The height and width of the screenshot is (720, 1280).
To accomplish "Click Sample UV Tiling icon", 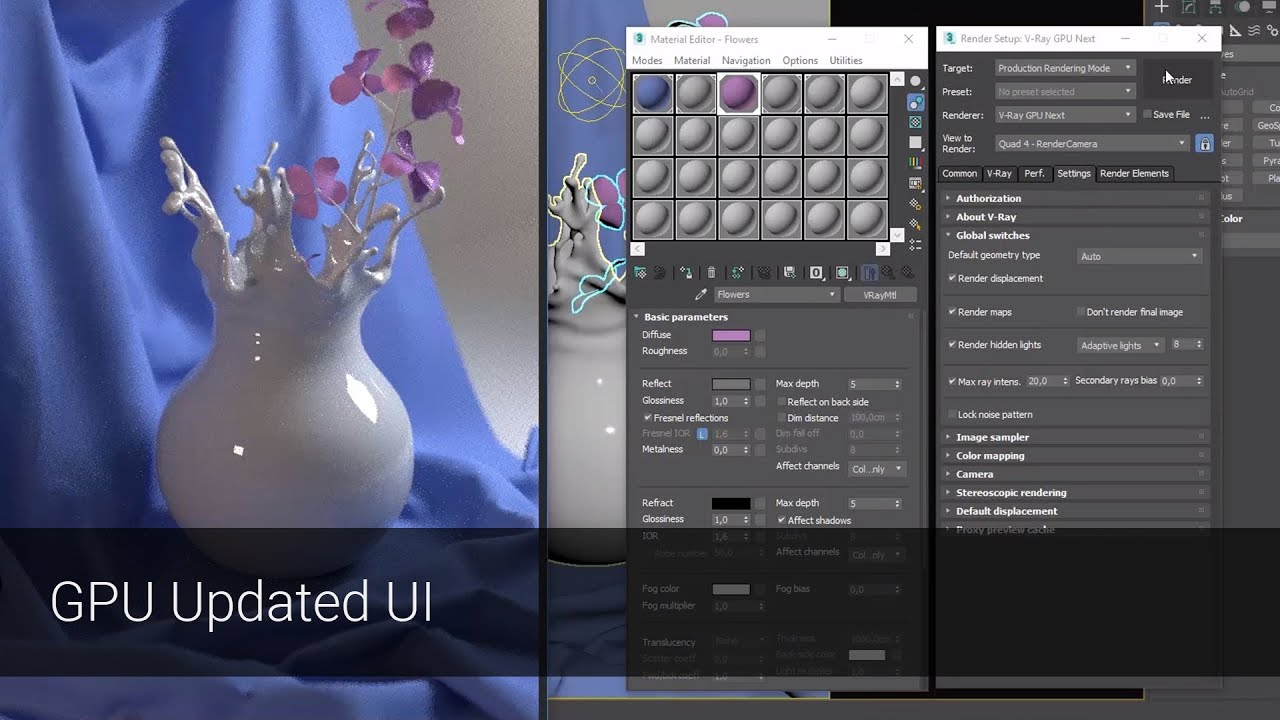I will click(x=915, y=142).
